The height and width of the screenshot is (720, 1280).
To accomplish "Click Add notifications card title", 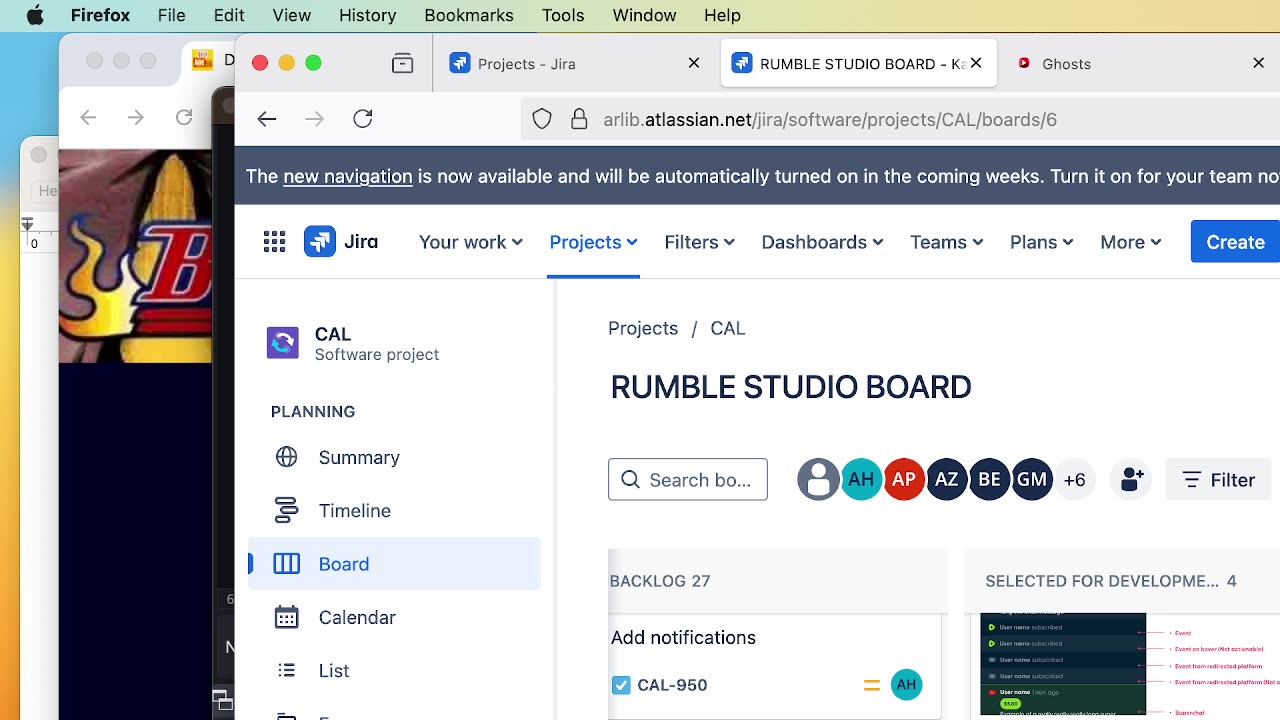I will click(x=683, y=638).
